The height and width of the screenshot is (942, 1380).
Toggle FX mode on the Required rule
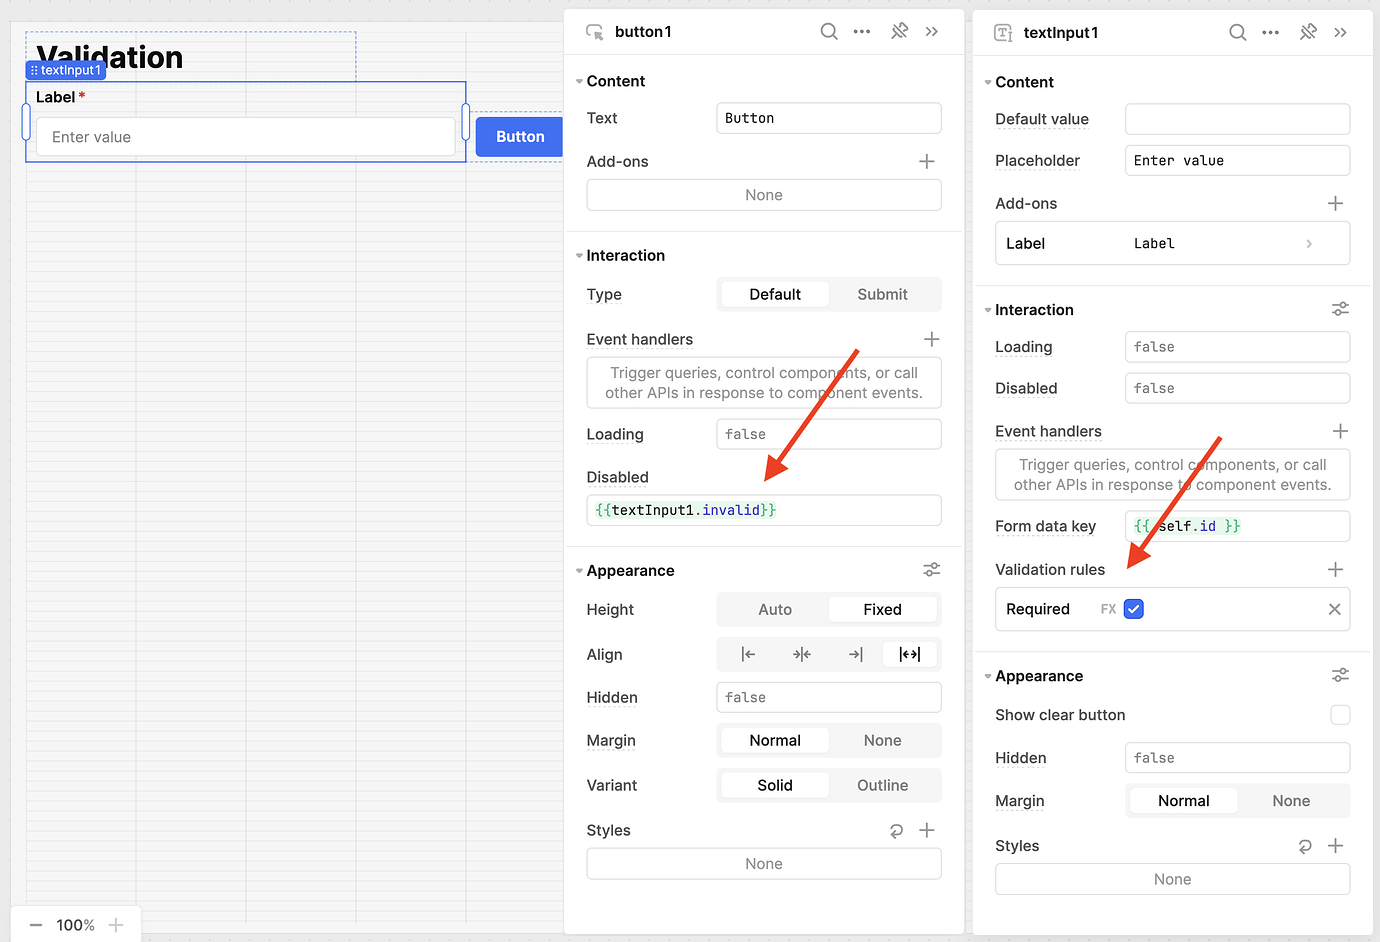[1108, 608]
